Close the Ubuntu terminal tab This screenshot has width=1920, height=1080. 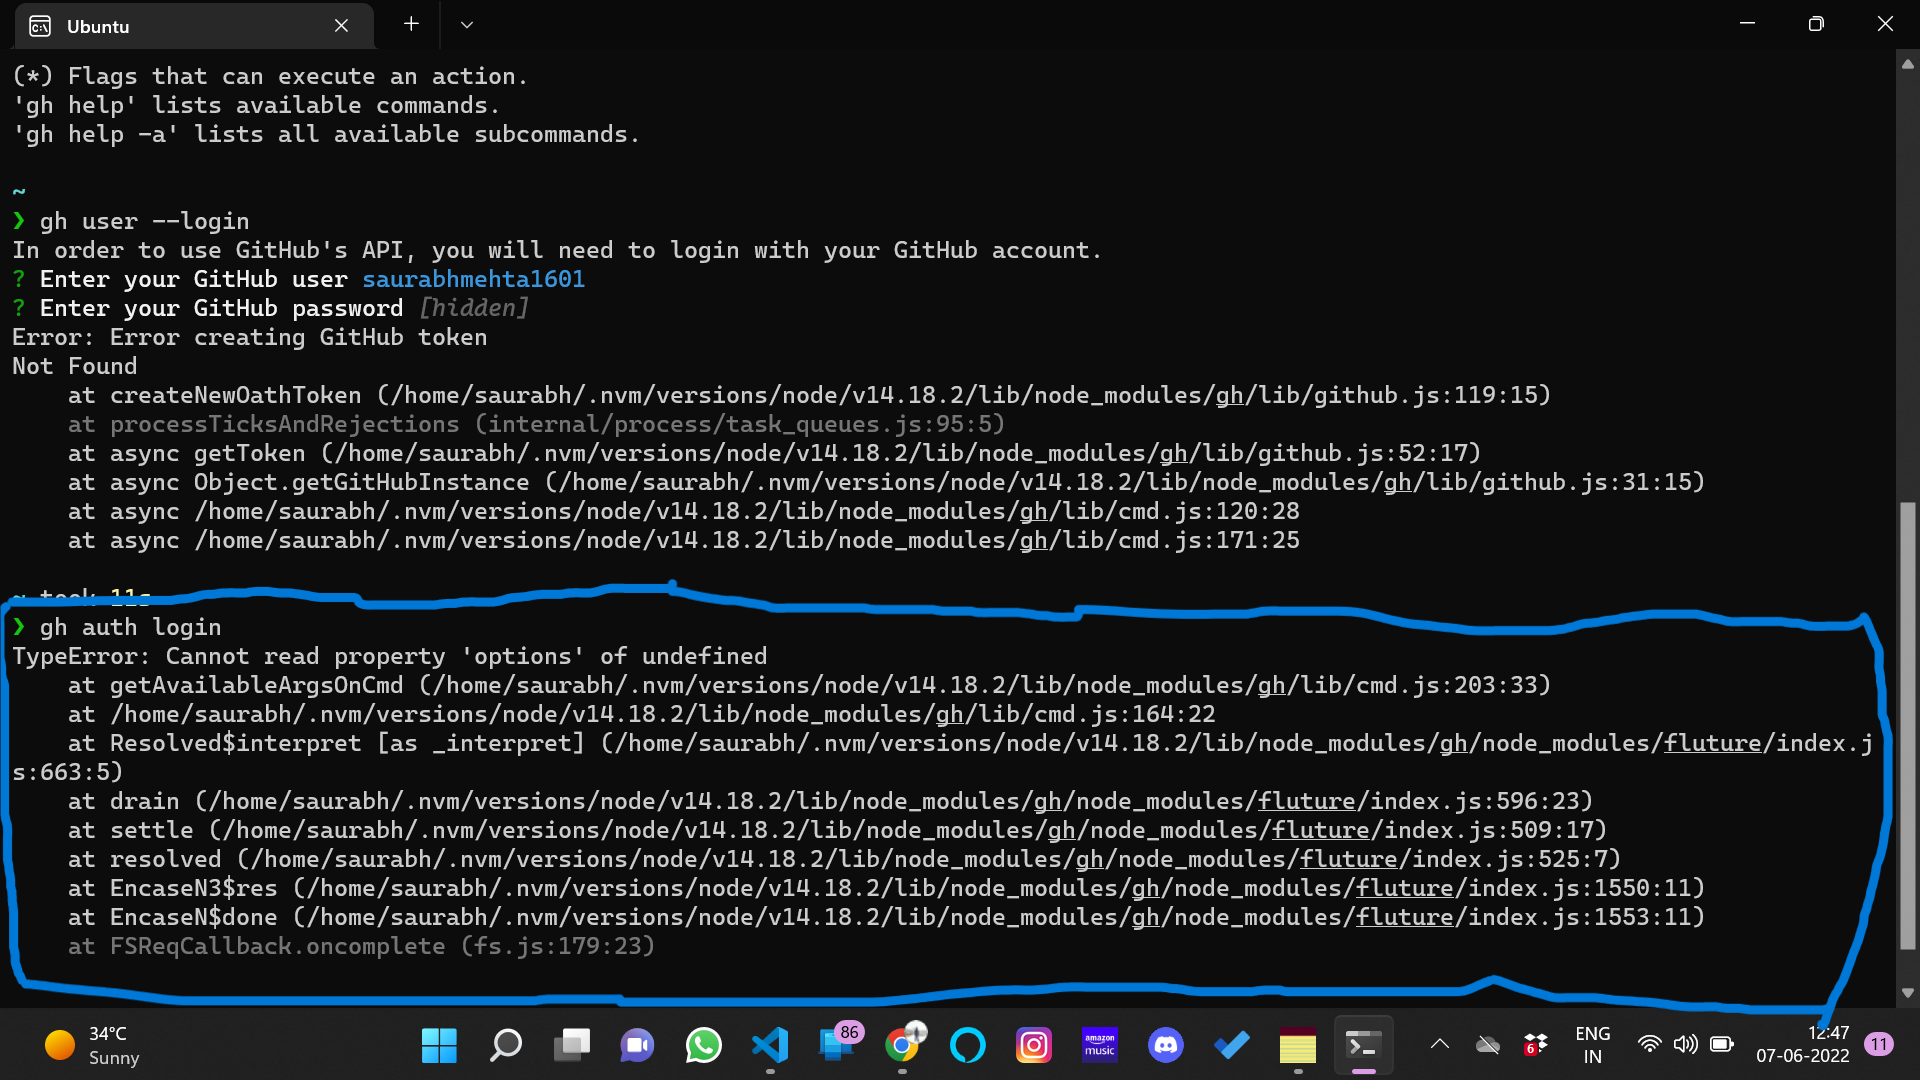[341, 26]
